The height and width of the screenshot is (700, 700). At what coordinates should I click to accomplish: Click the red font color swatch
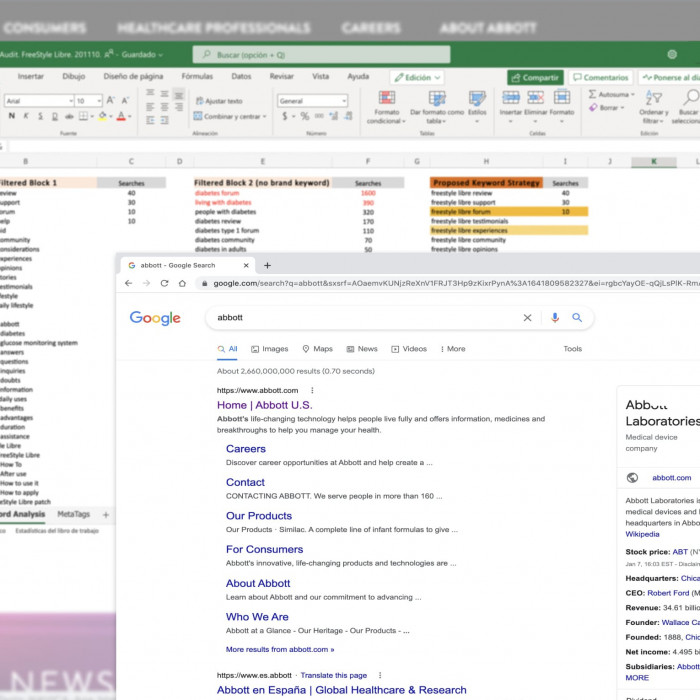pos(120,116)
